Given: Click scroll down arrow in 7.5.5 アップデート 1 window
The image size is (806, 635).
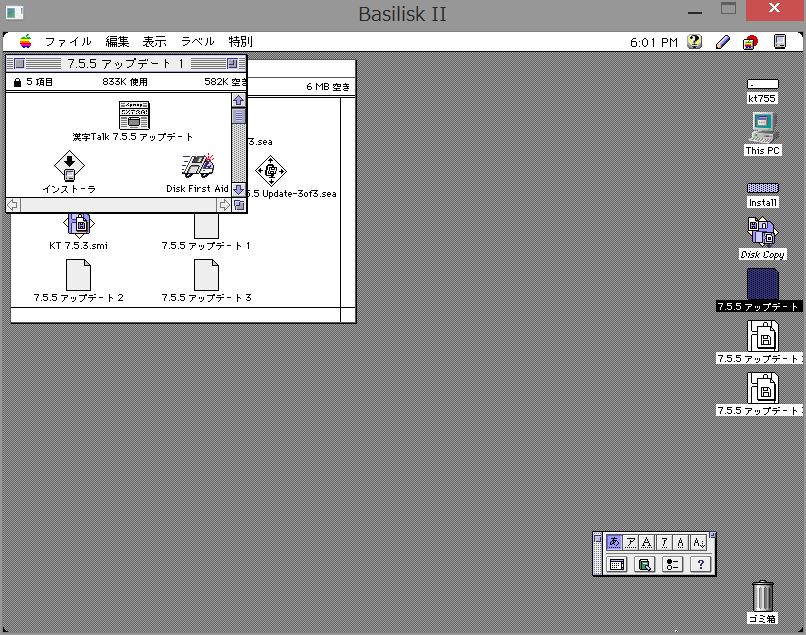Looking at the screenshot, I should 239,190.
